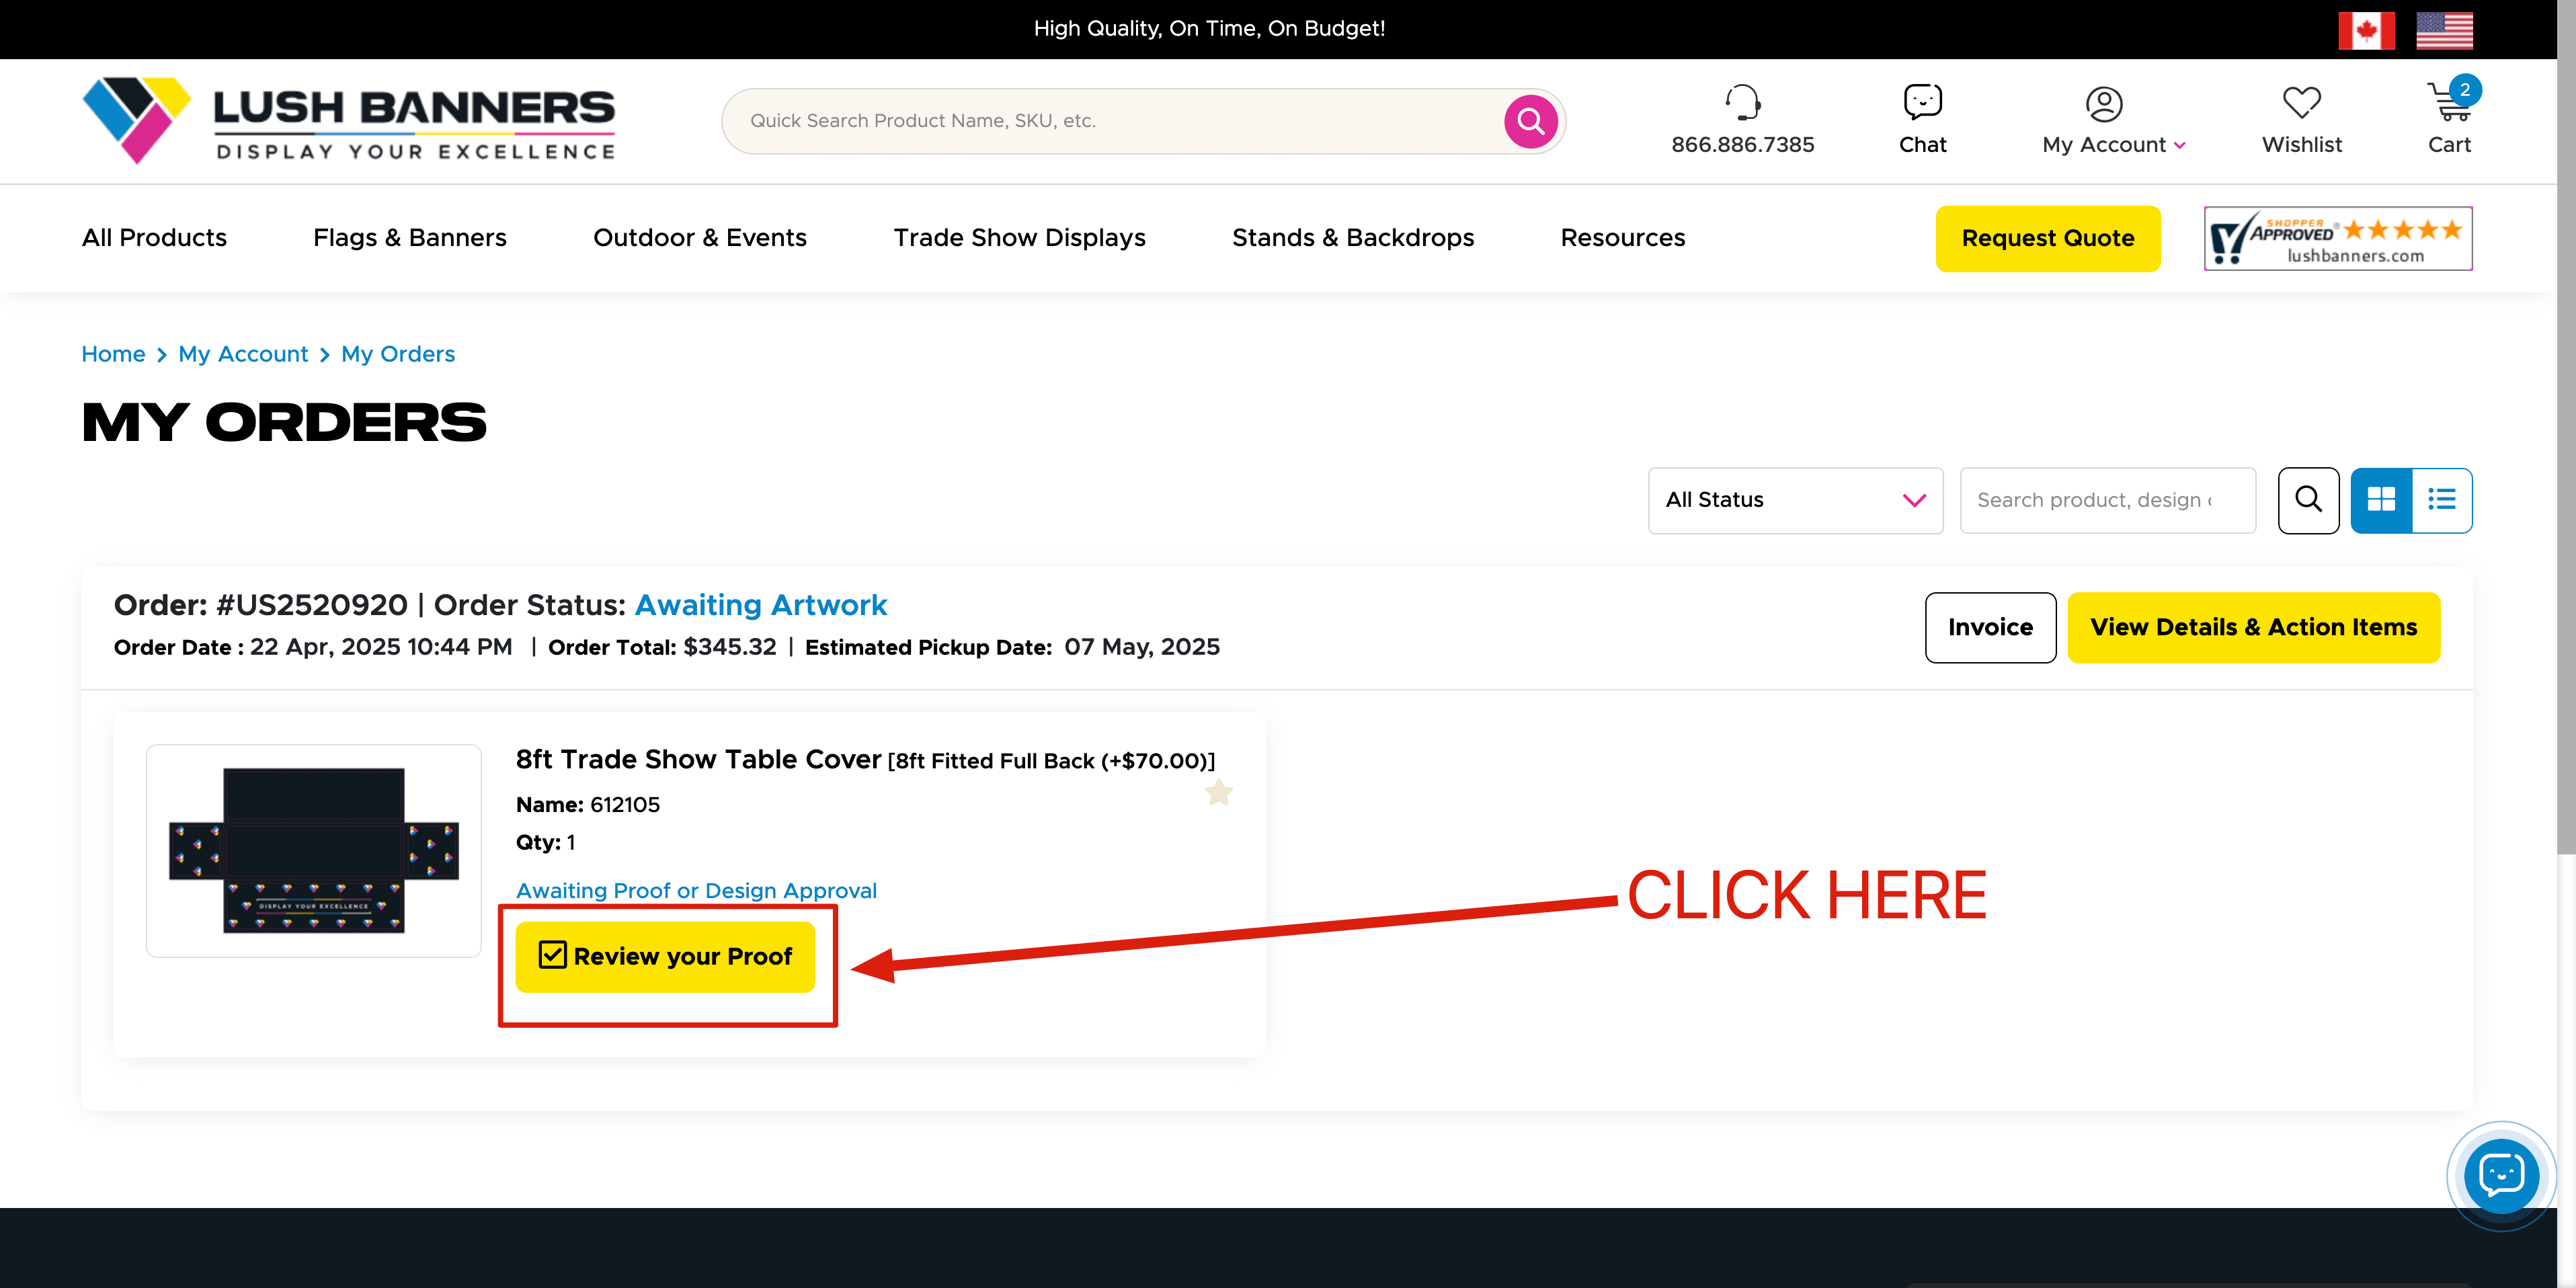The height and width of the screenshot is (1288, 2576).
Task: Open the Flags & Banners menu
Action: (x=409, y=238)
